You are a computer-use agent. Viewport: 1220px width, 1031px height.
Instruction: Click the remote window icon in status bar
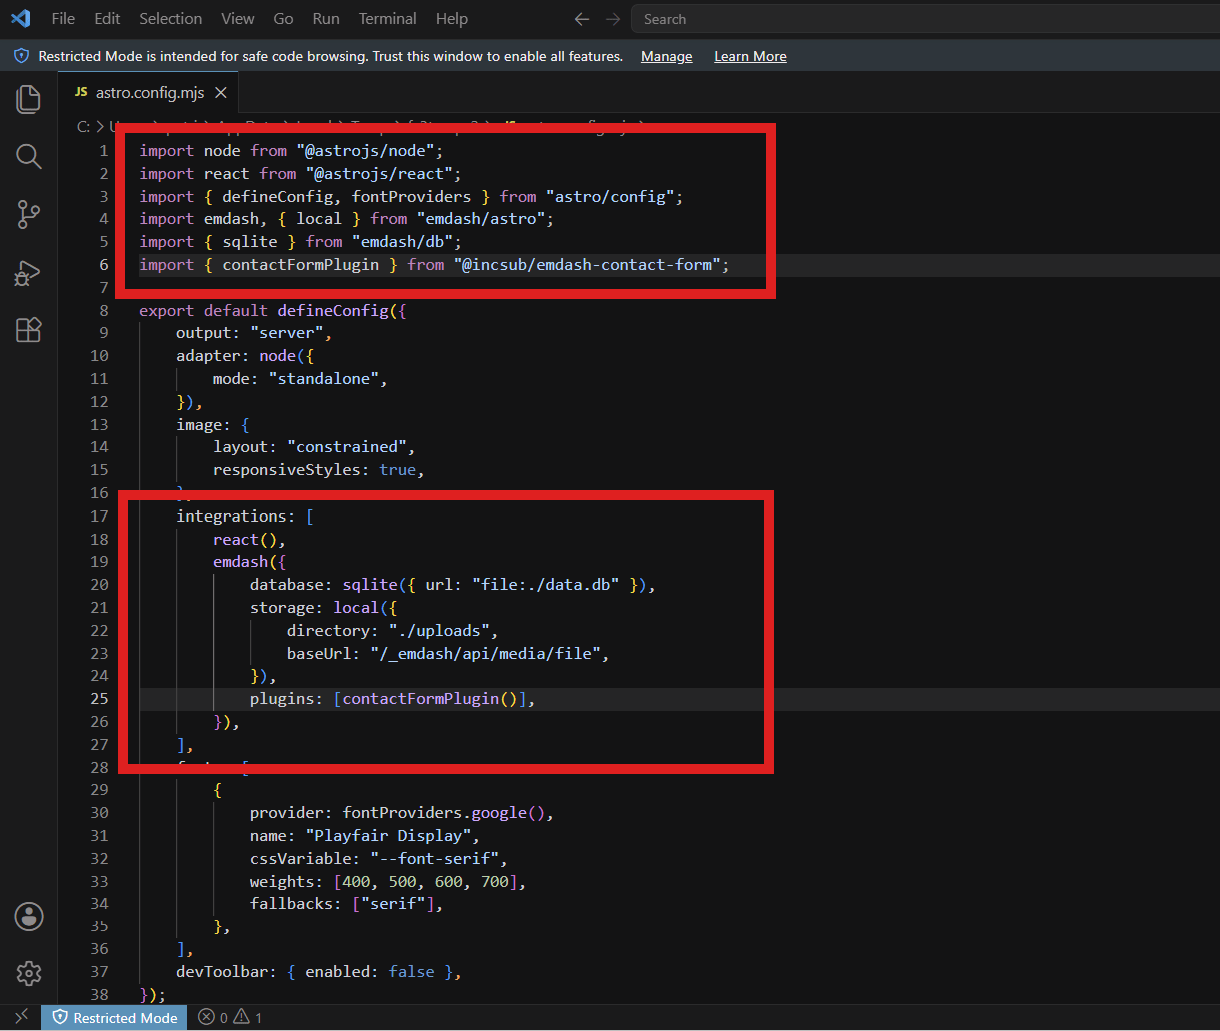[20, 1017]
